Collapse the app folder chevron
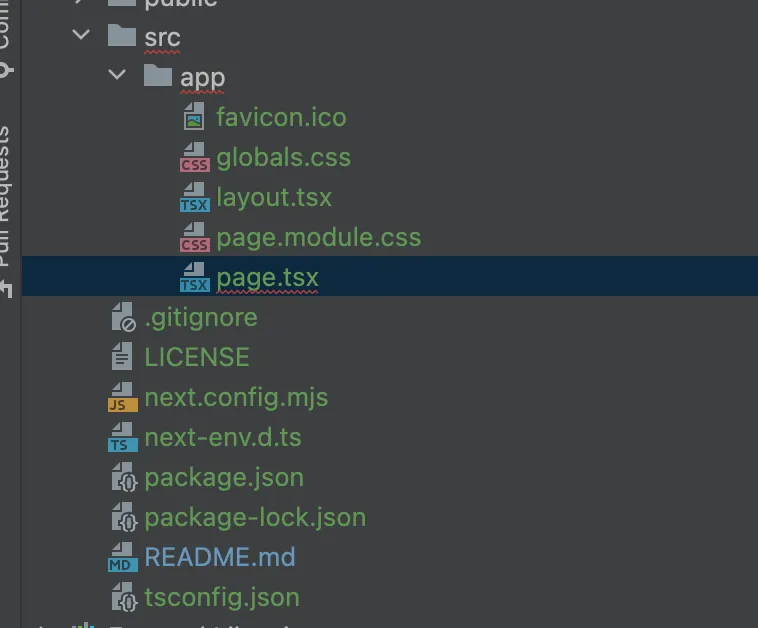758x628 pixels. tap(117, 74)
